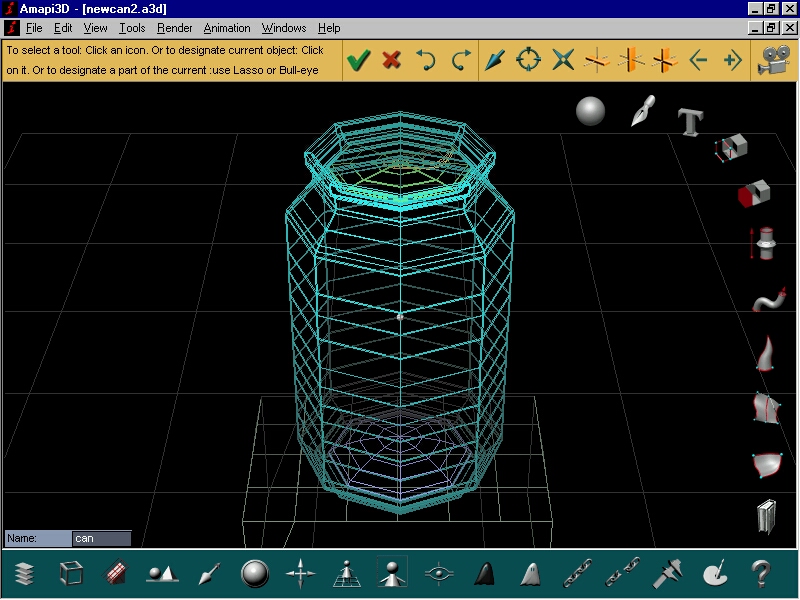Expand the Windows menu

click(x=284, y=28)
